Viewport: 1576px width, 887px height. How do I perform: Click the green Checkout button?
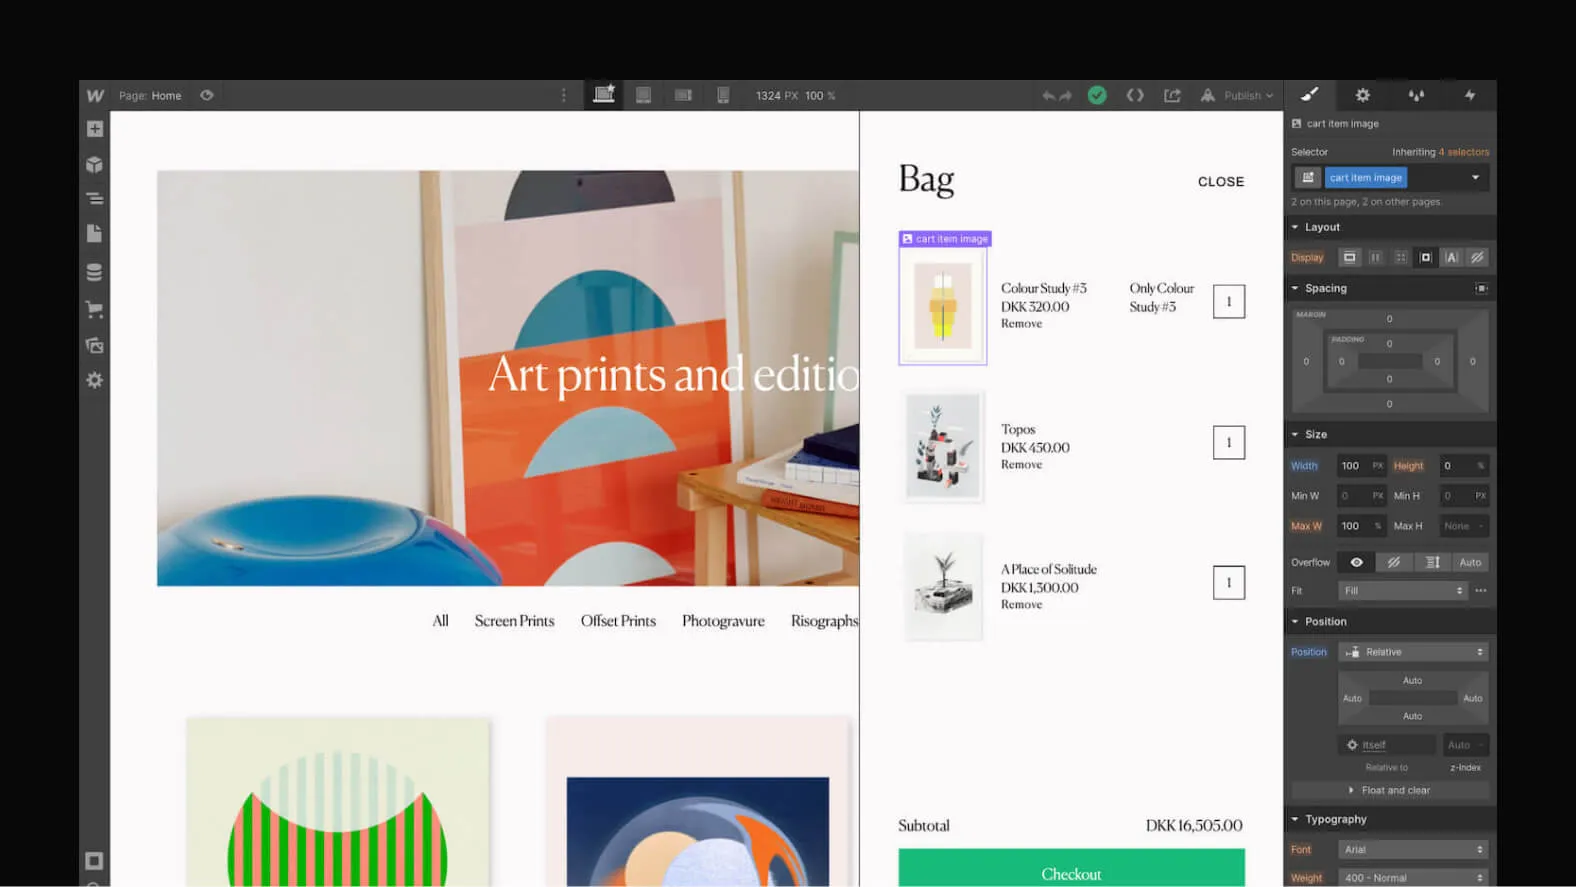1071,868
